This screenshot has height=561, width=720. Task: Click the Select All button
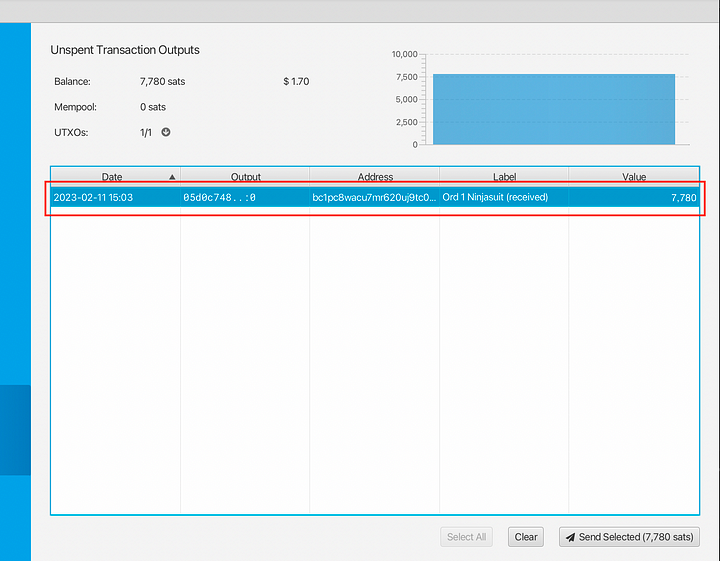tap(467, 537)
